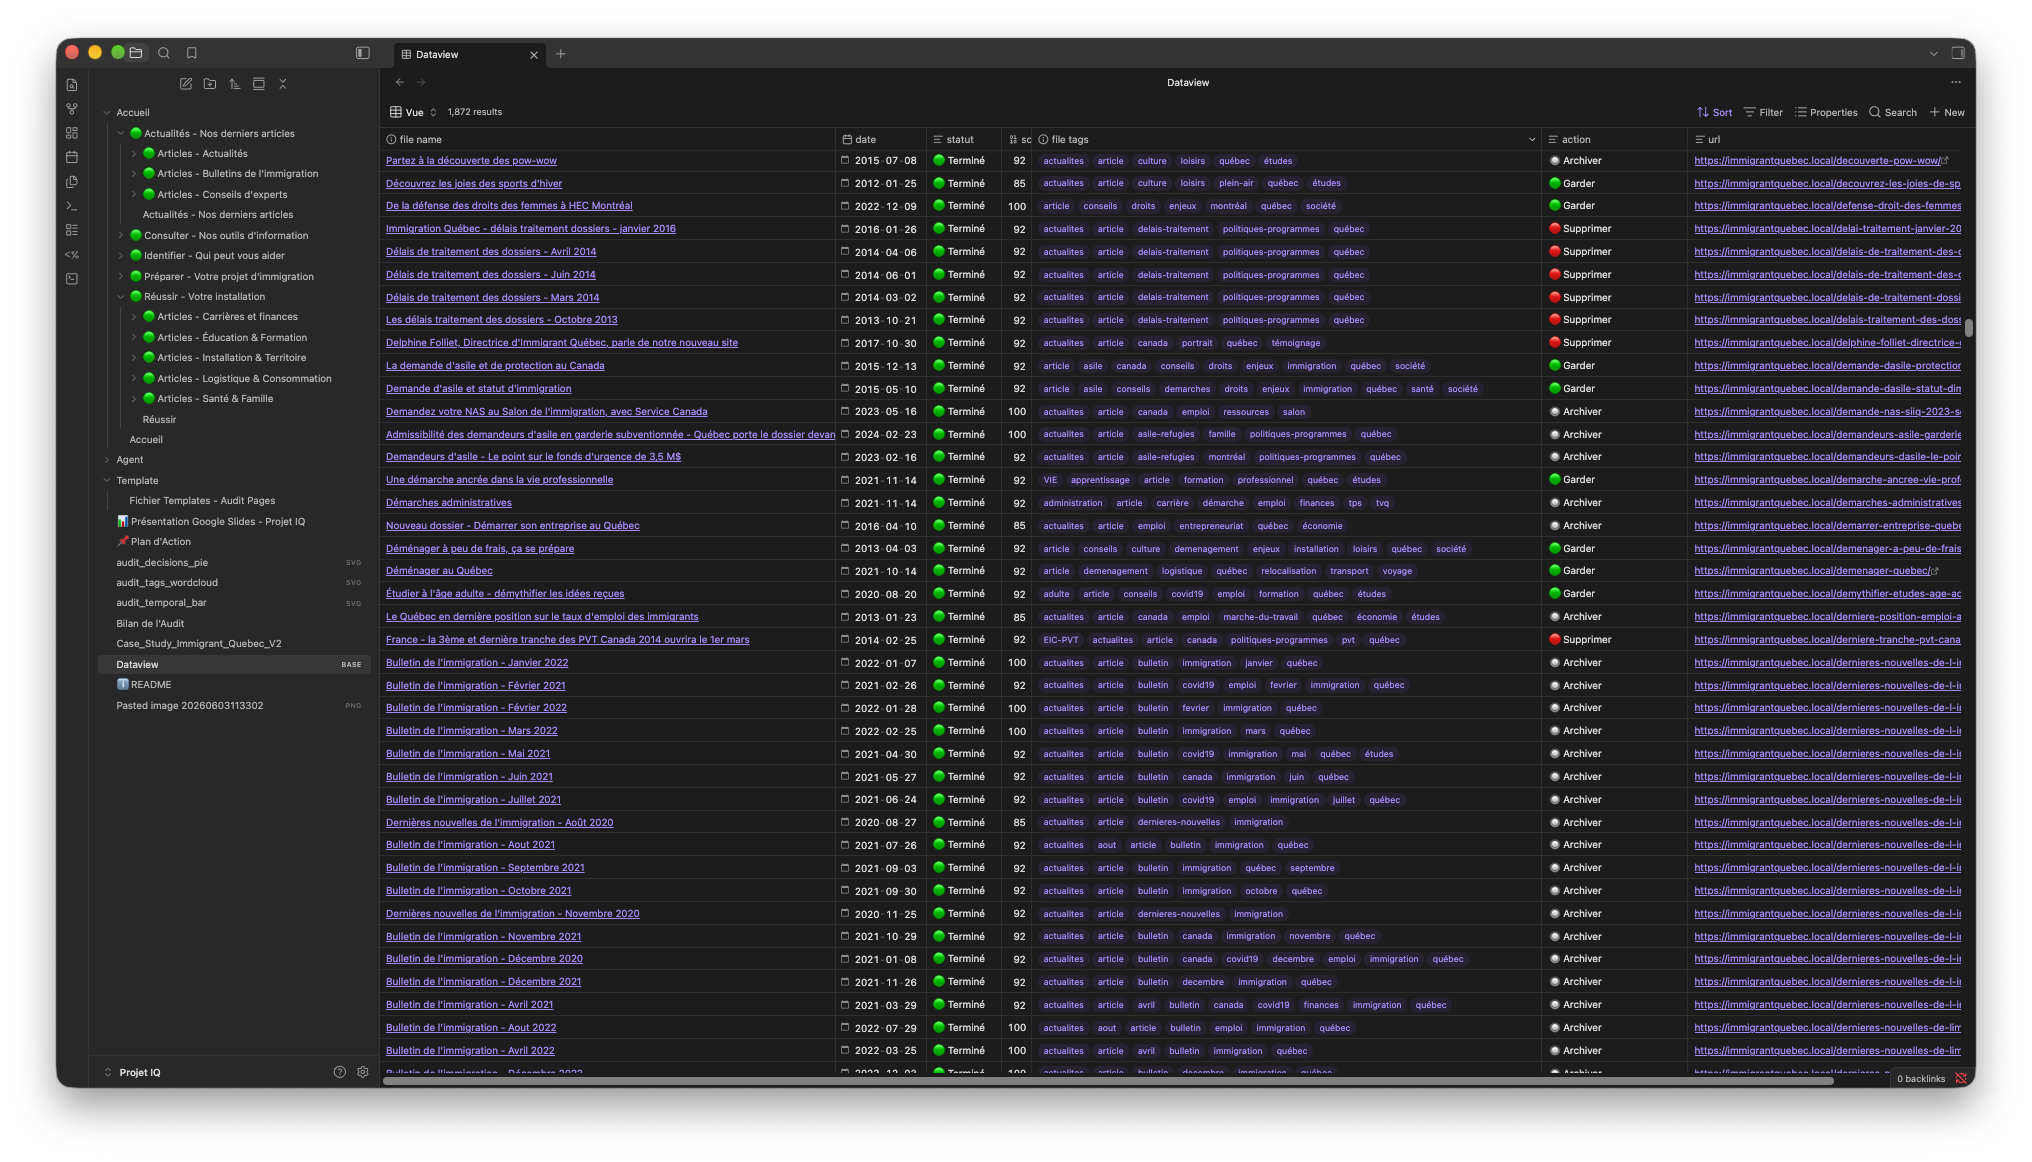Open link Déménager au Québec
Image resolution: width=2032 pixels, height=1162 pixels.
(439, 571)
